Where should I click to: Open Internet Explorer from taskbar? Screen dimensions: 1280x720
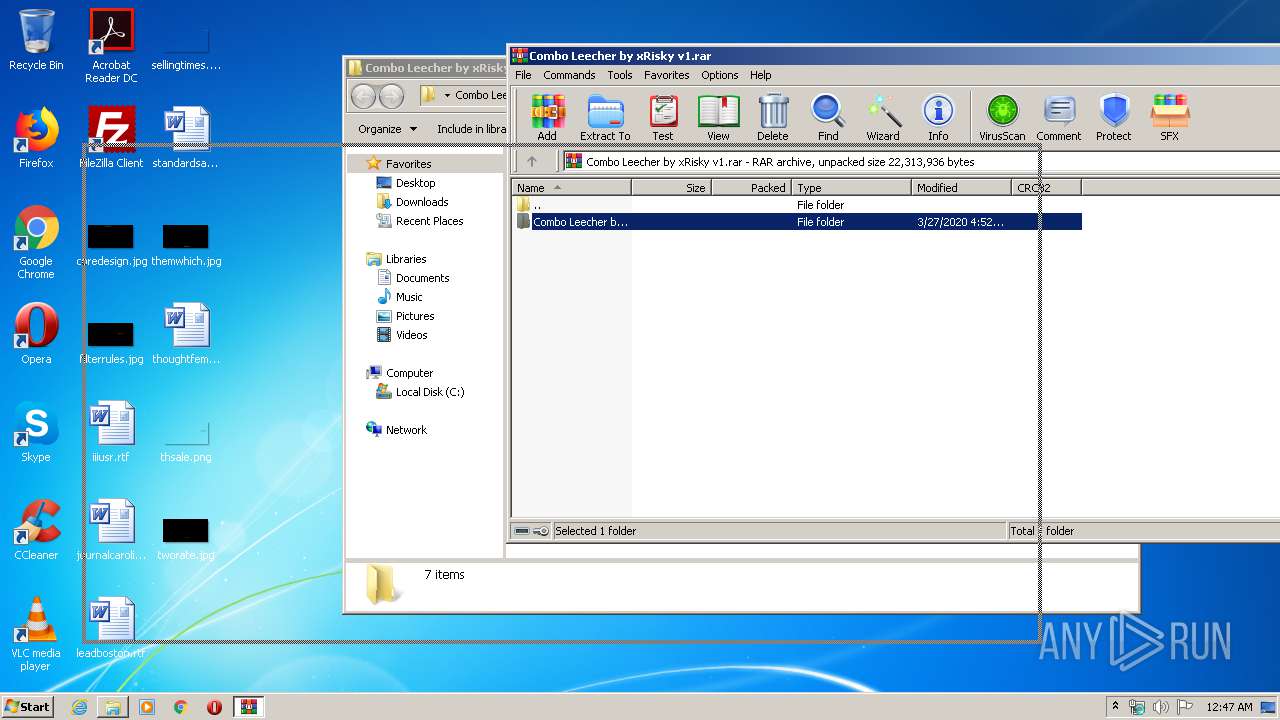(x=80, y=707)
